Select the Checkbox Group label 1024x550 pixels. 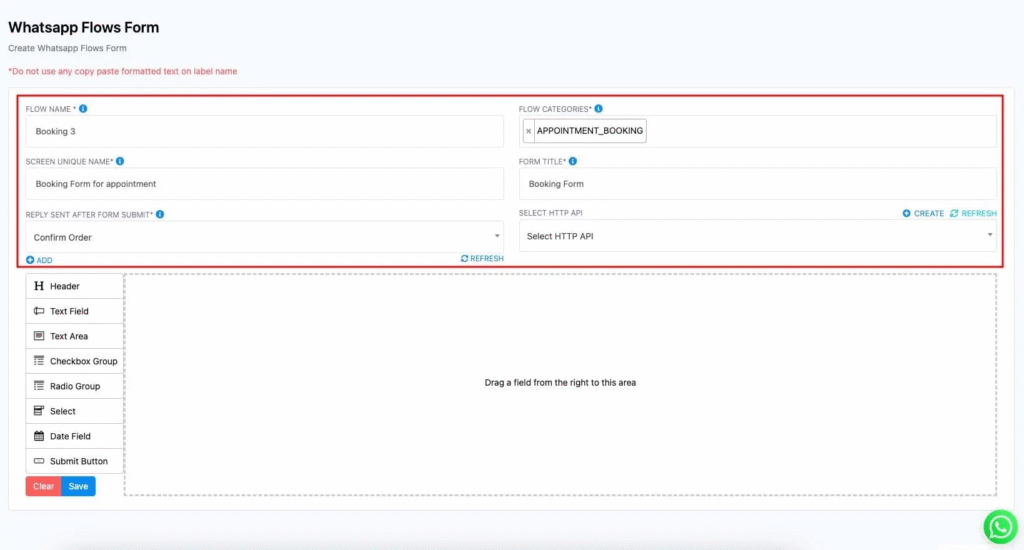click(x=84, y=361)
